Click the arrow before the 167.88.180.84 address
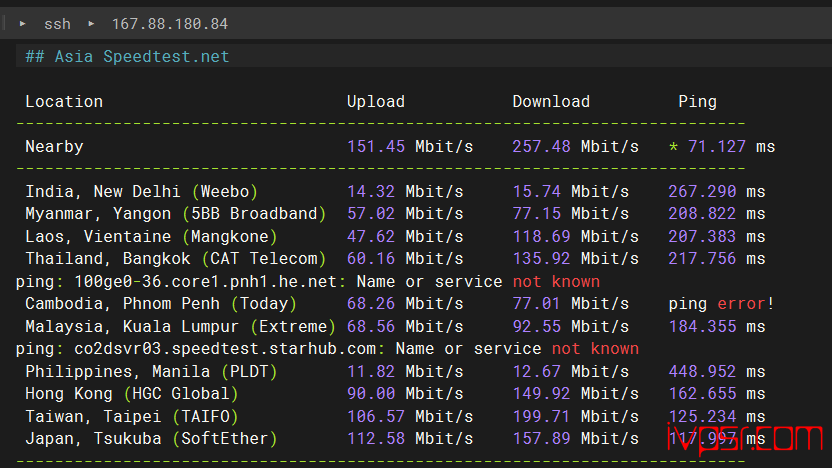The image size is (832, 468). (90, 23)
